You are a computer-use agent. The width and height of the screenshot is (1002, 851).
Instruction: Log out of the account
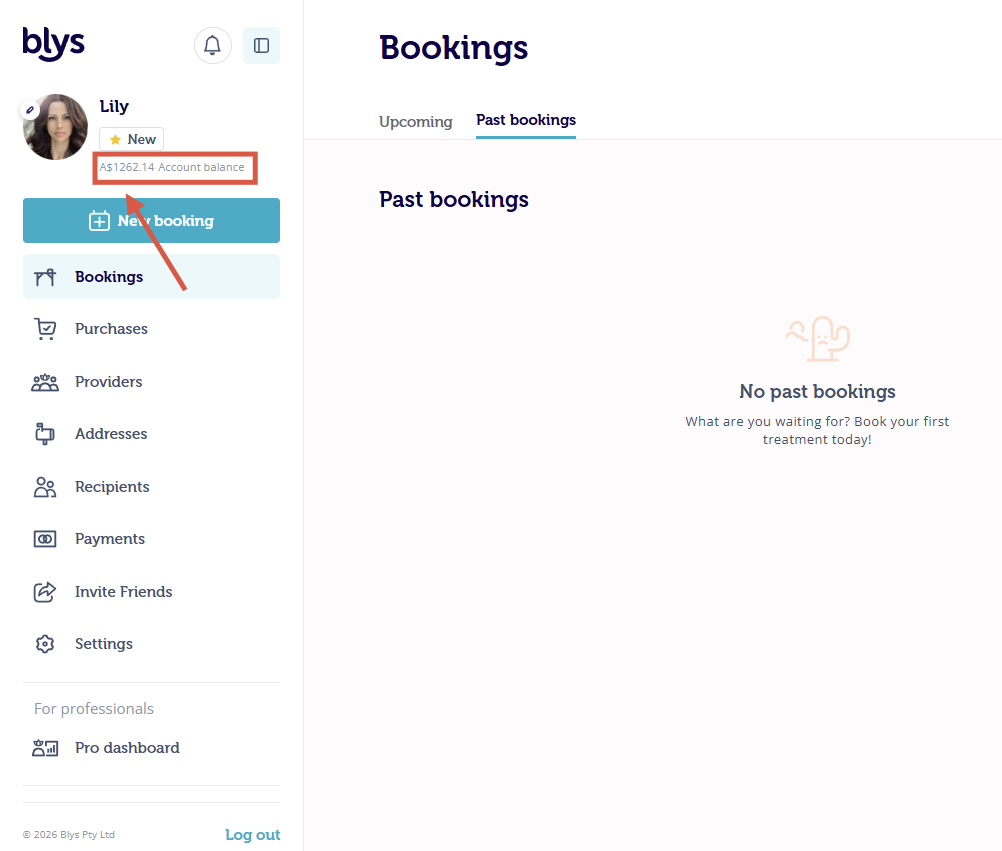click(252, 835)
